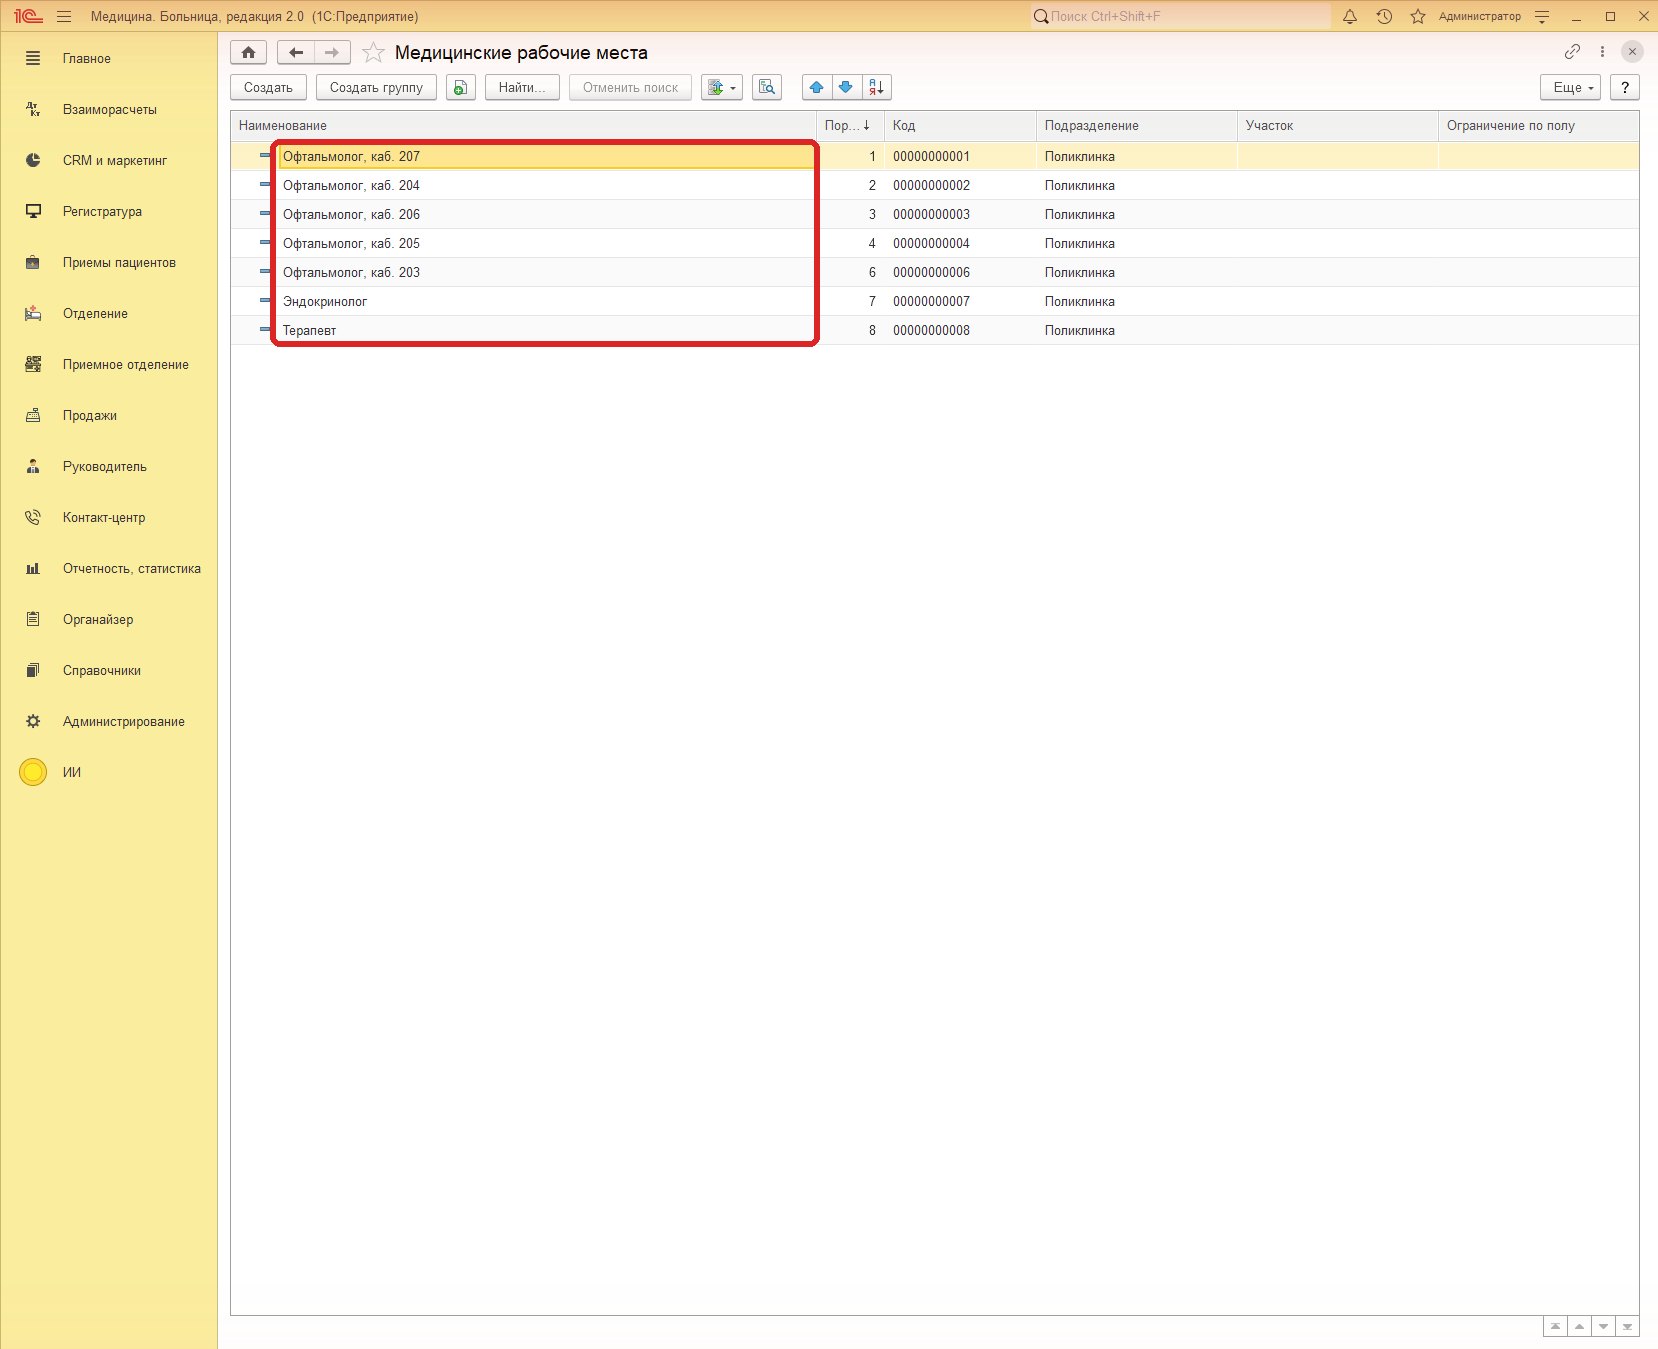Sort list alphabetically with the А-Я icon
The height and width of the screenshot is (1349, 1658).
click(x=876, y=88)
